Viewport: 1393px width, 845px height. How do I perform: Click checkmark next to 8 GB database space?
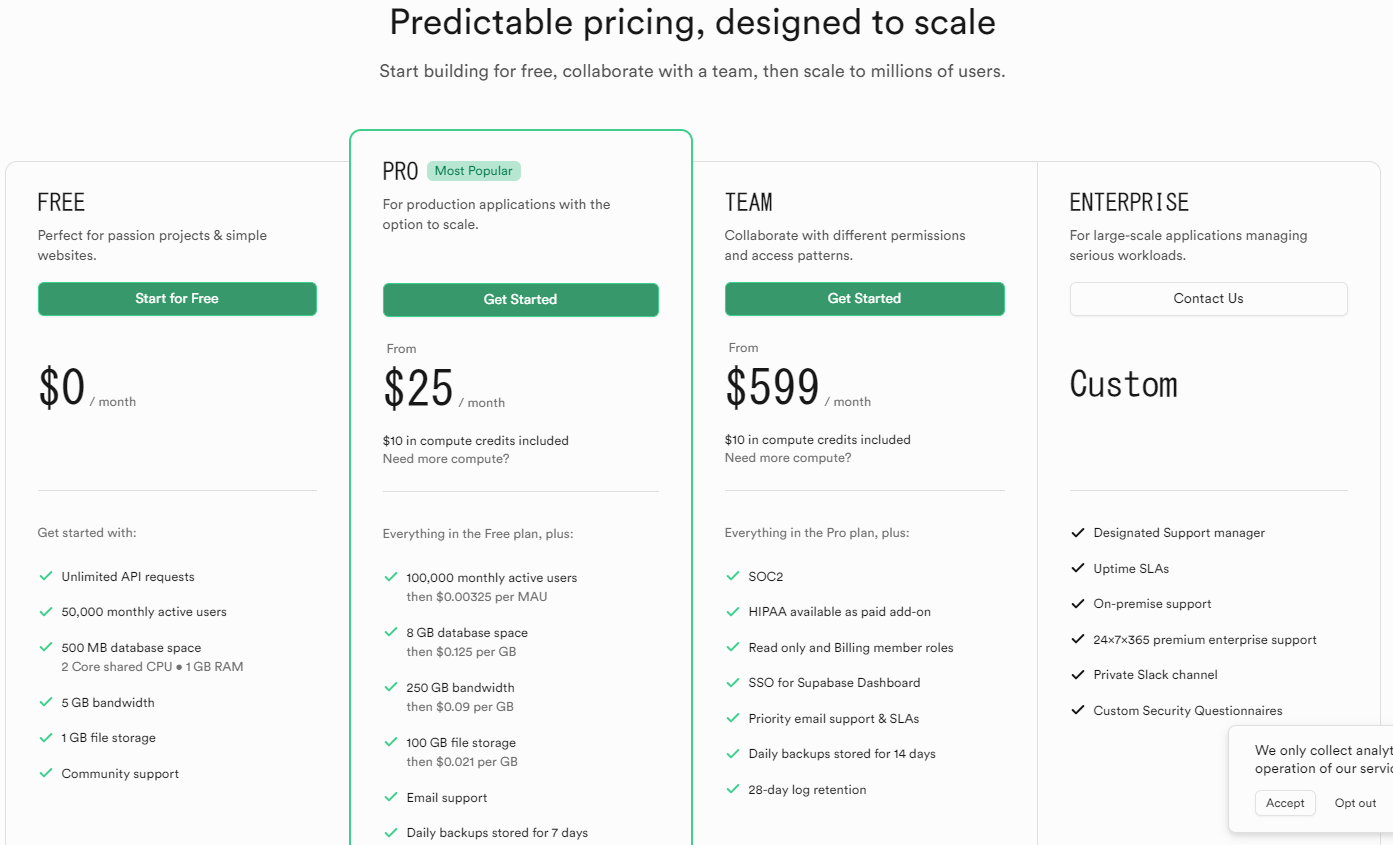tap(390, 632)
